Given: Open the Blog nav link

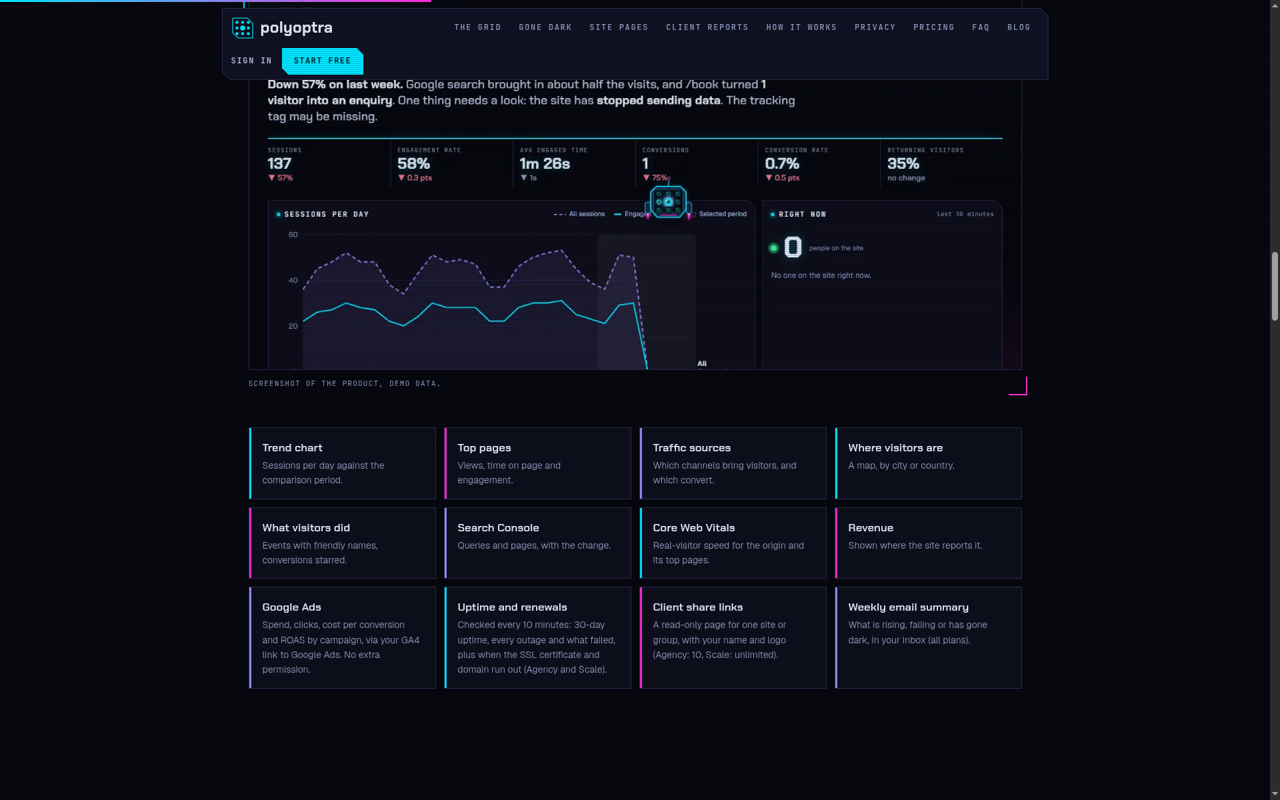Looking at the screenshot, I should coord(1019,27).
